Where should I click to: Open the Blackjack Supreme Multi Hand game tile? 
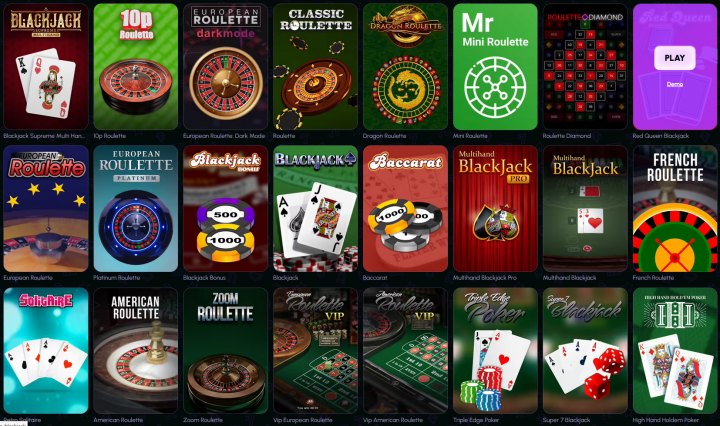[x=46, y=67]
